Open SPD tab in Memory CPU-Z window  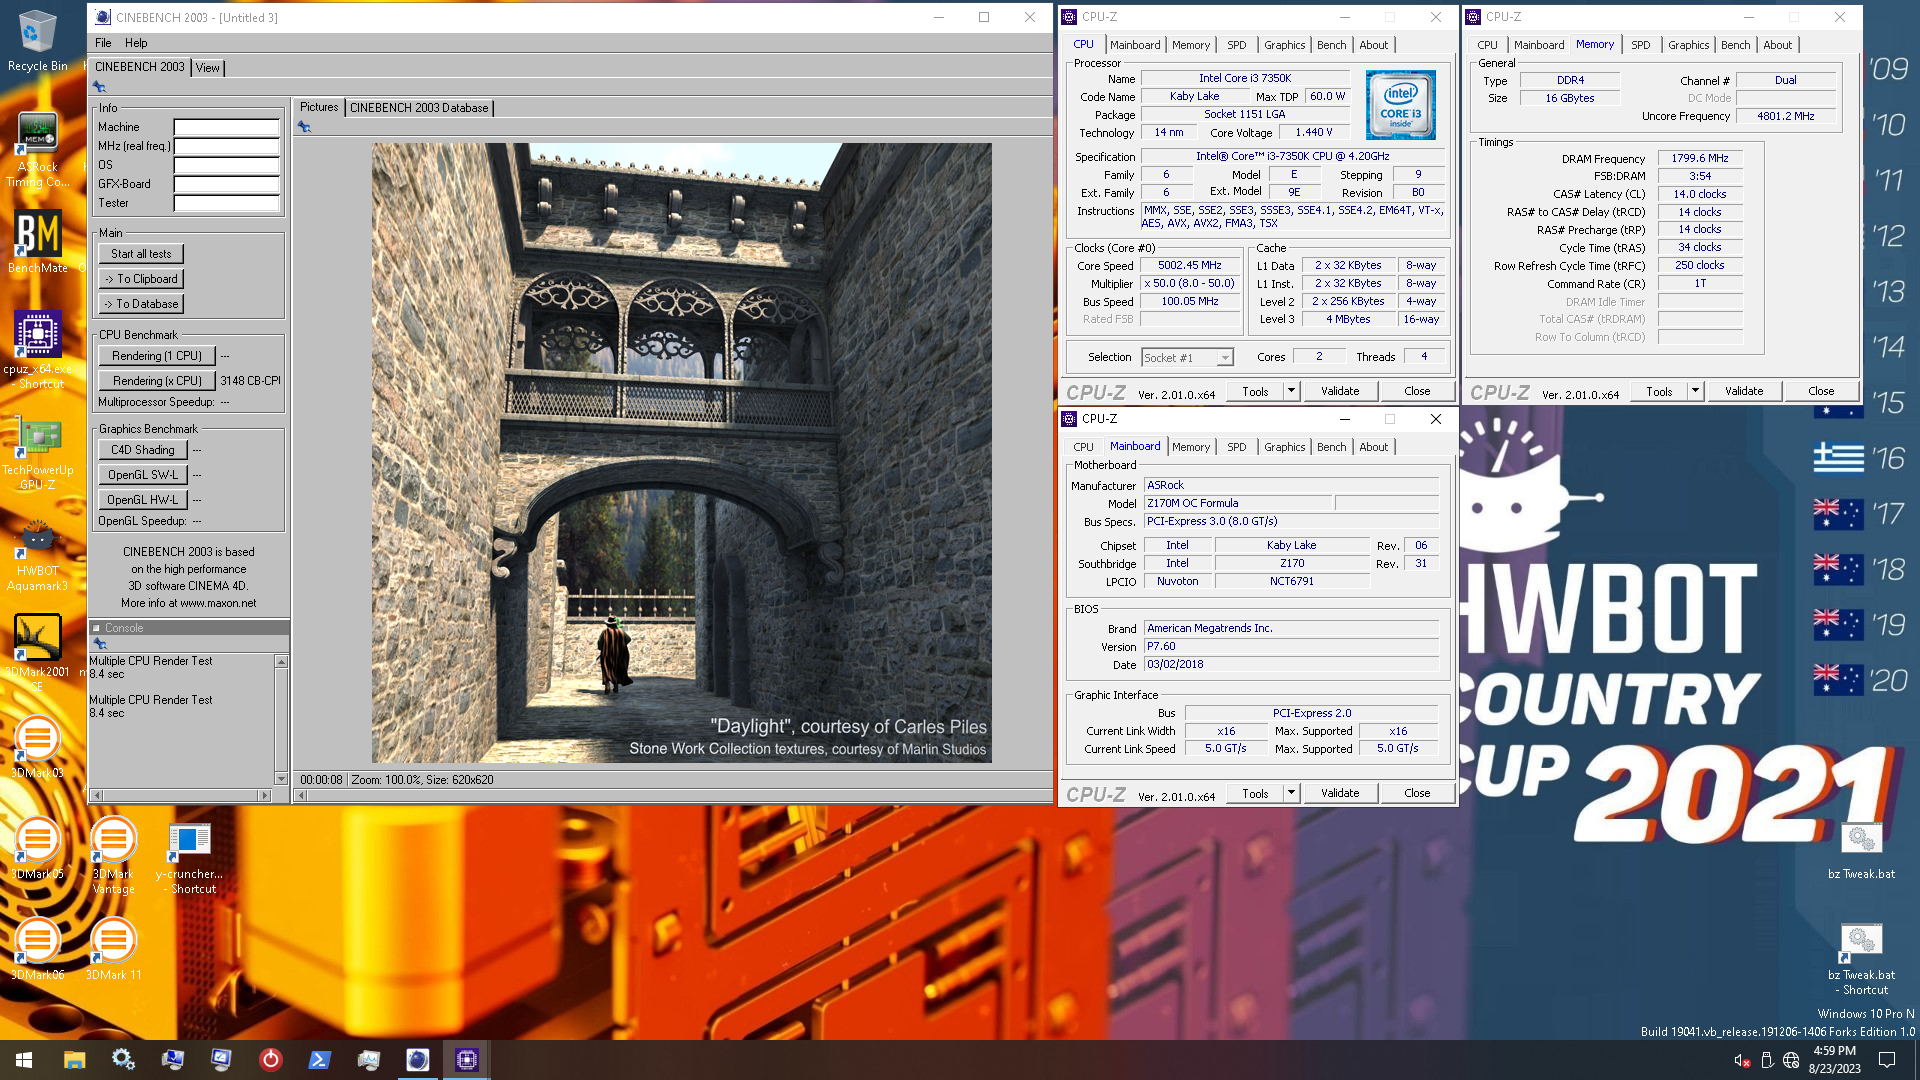tap(1640, 45)
